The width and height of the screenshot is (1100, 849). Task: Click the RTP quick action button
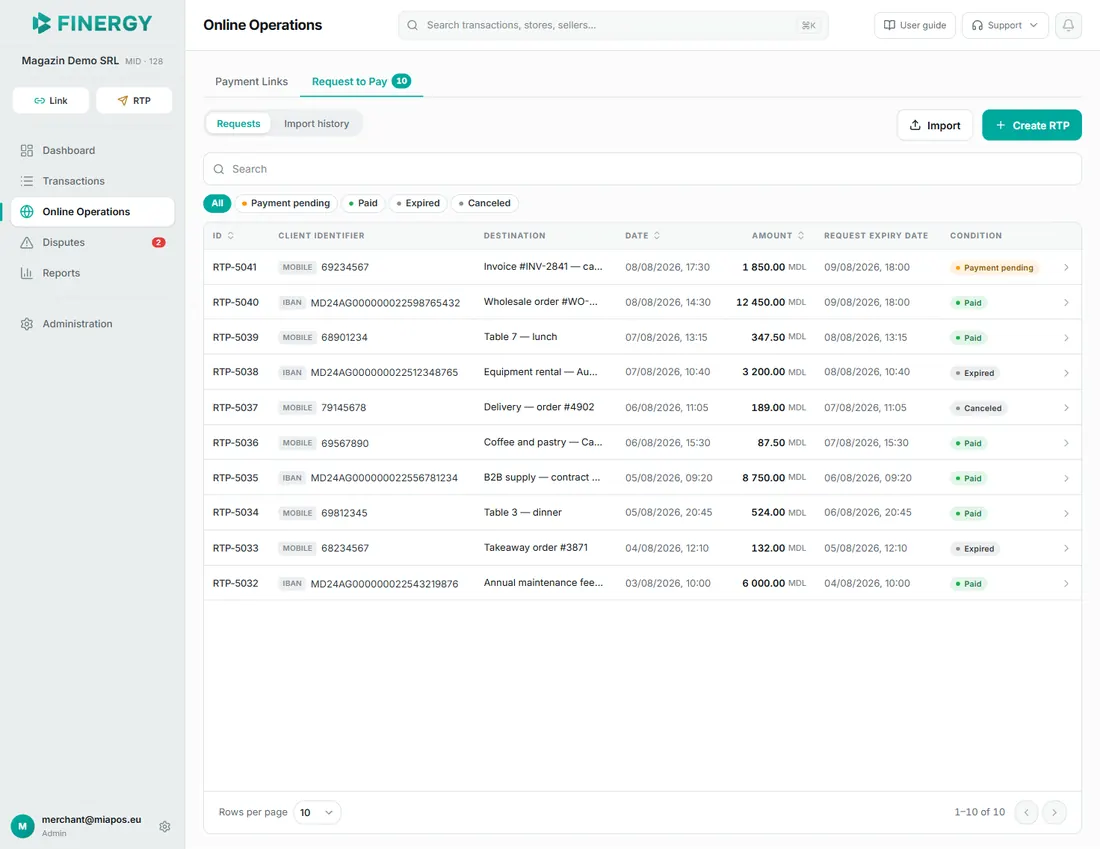point(134,100)
